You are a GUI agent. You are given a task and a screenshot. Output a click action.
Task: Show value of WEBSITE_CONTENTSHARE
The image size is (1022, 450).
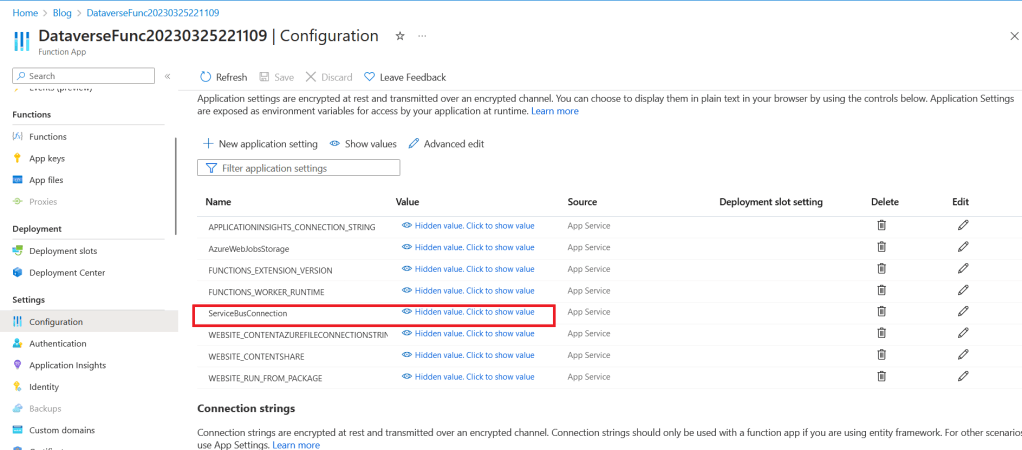tap(468, 355)
